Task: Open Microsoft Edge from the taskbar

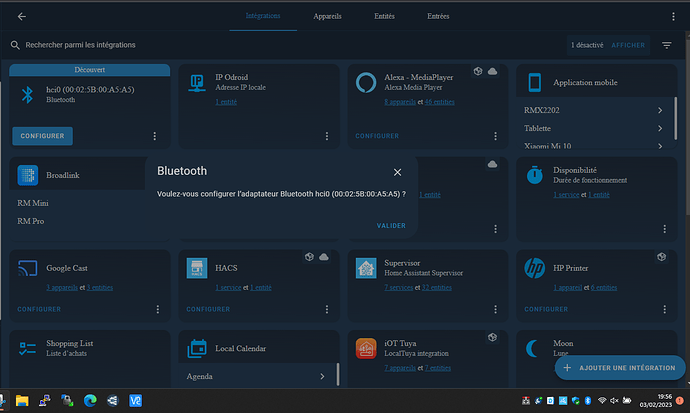Action: 90,400
